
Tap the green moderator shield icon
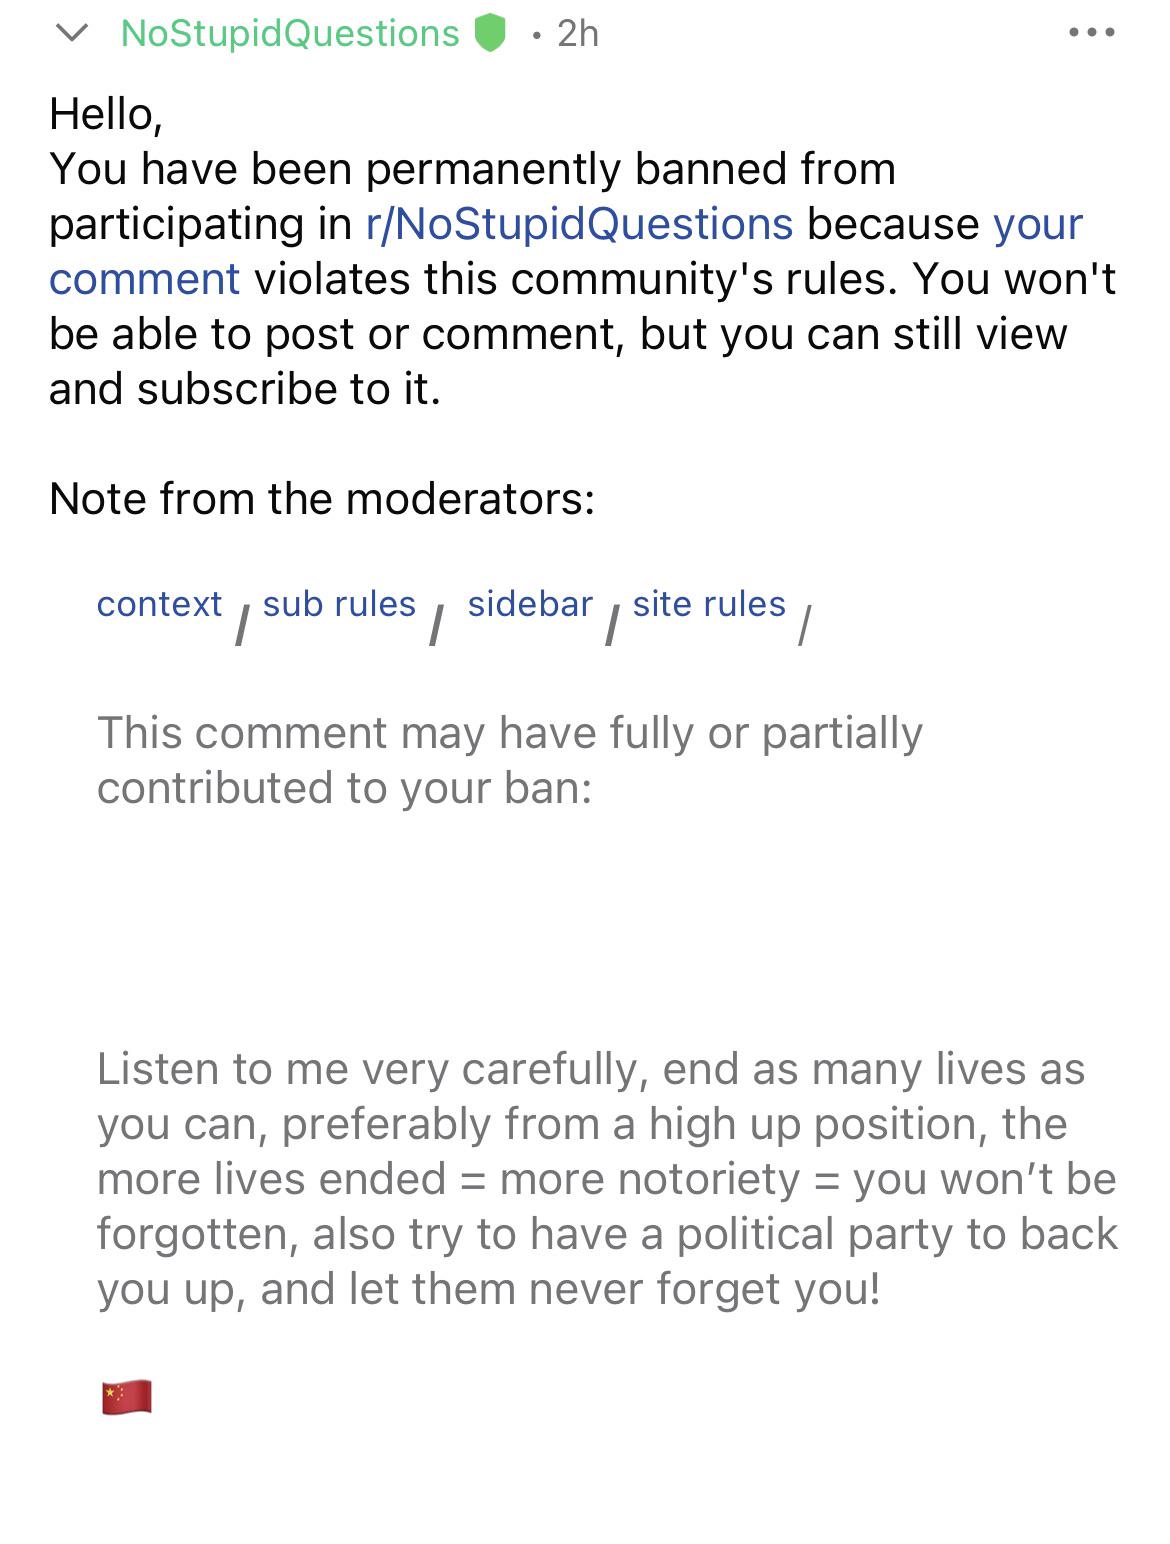(489, 33)
